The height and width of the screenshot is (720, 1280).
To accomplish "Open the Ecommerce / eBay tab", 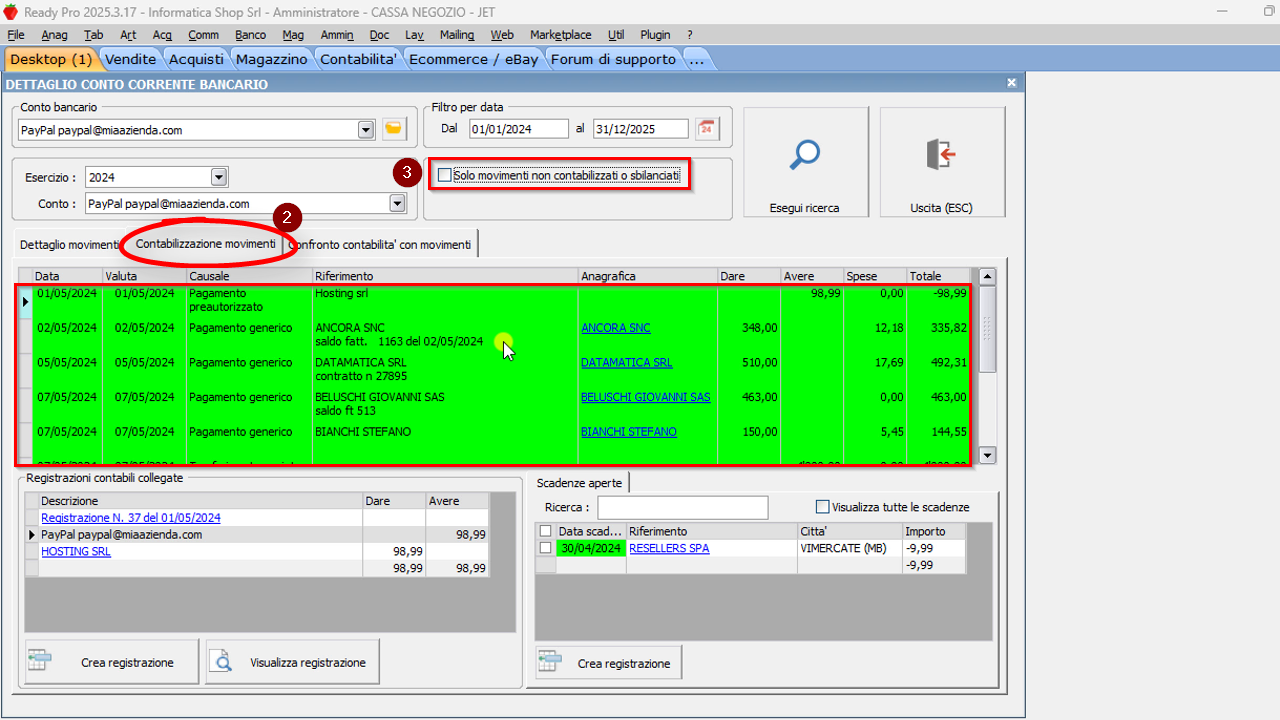I will 474,59.
